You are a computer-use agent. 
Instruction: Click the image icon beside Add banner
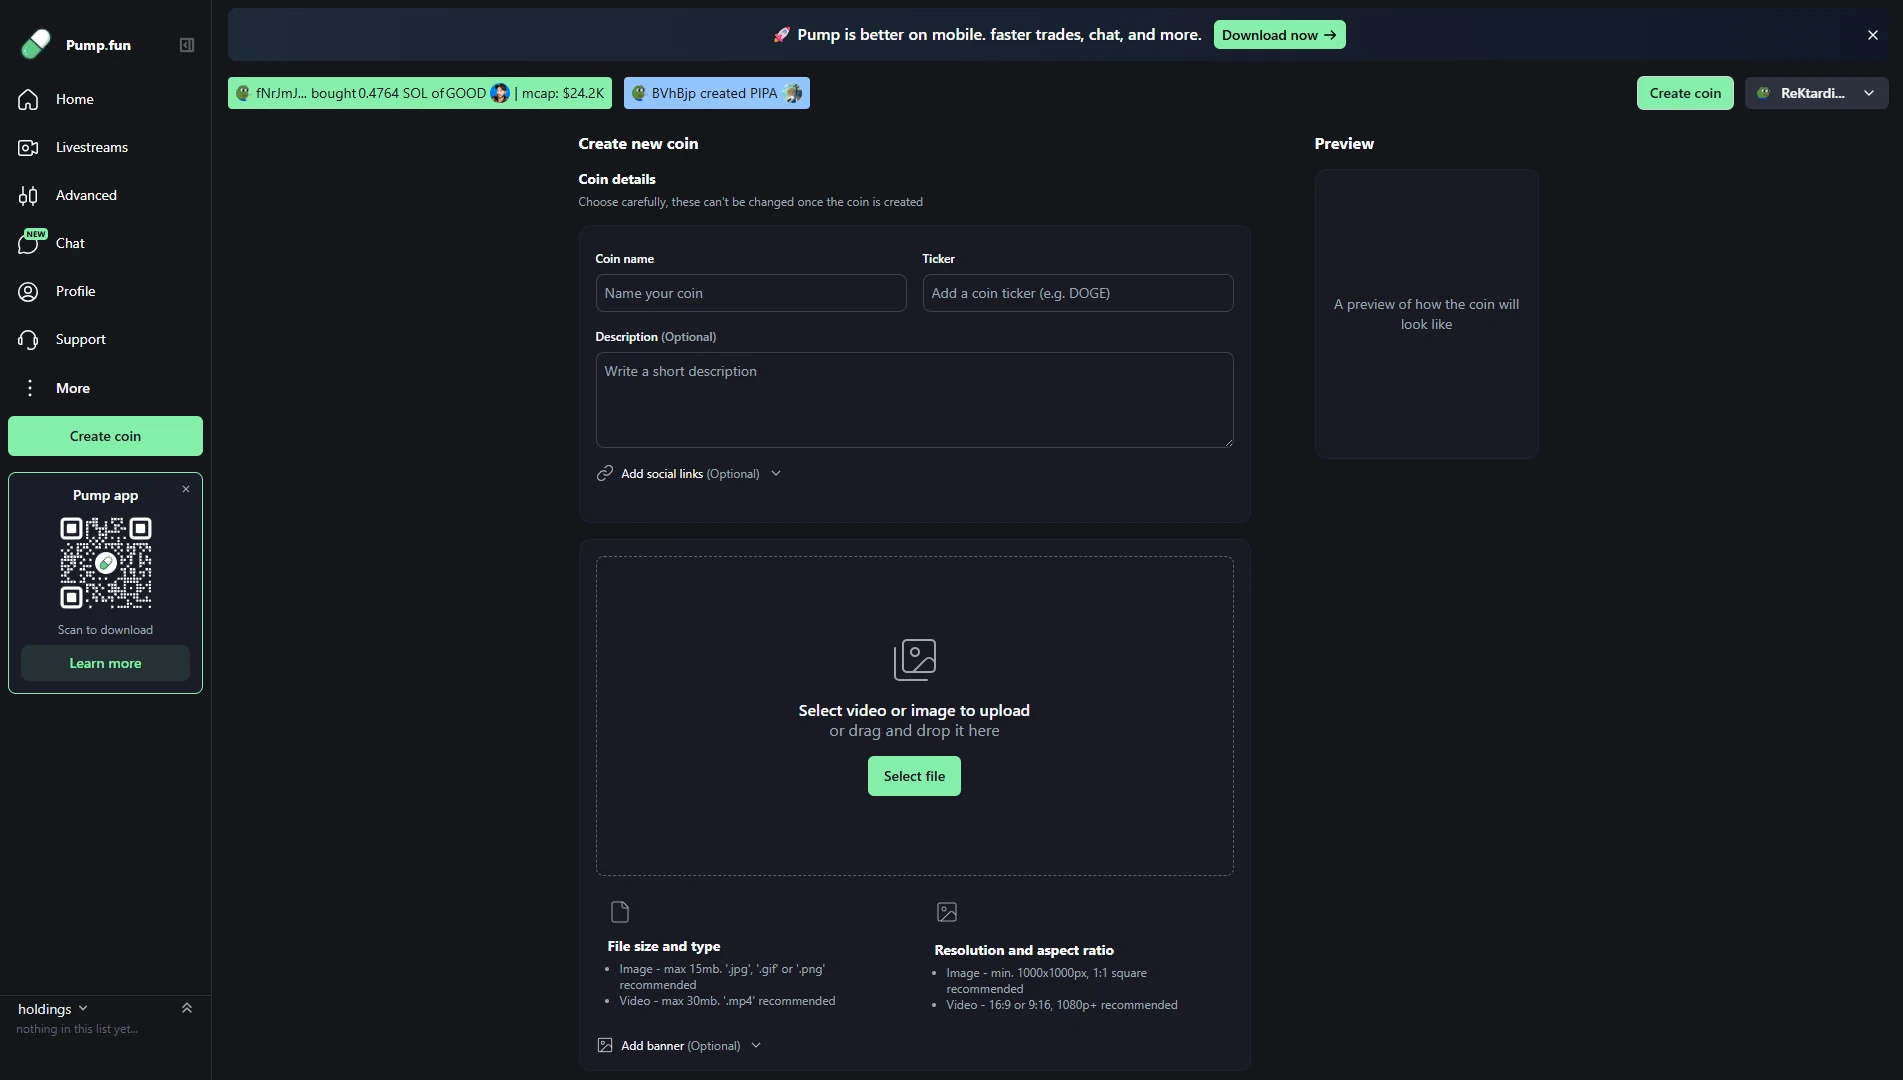pyautogui.click(x=605, y=1045)
